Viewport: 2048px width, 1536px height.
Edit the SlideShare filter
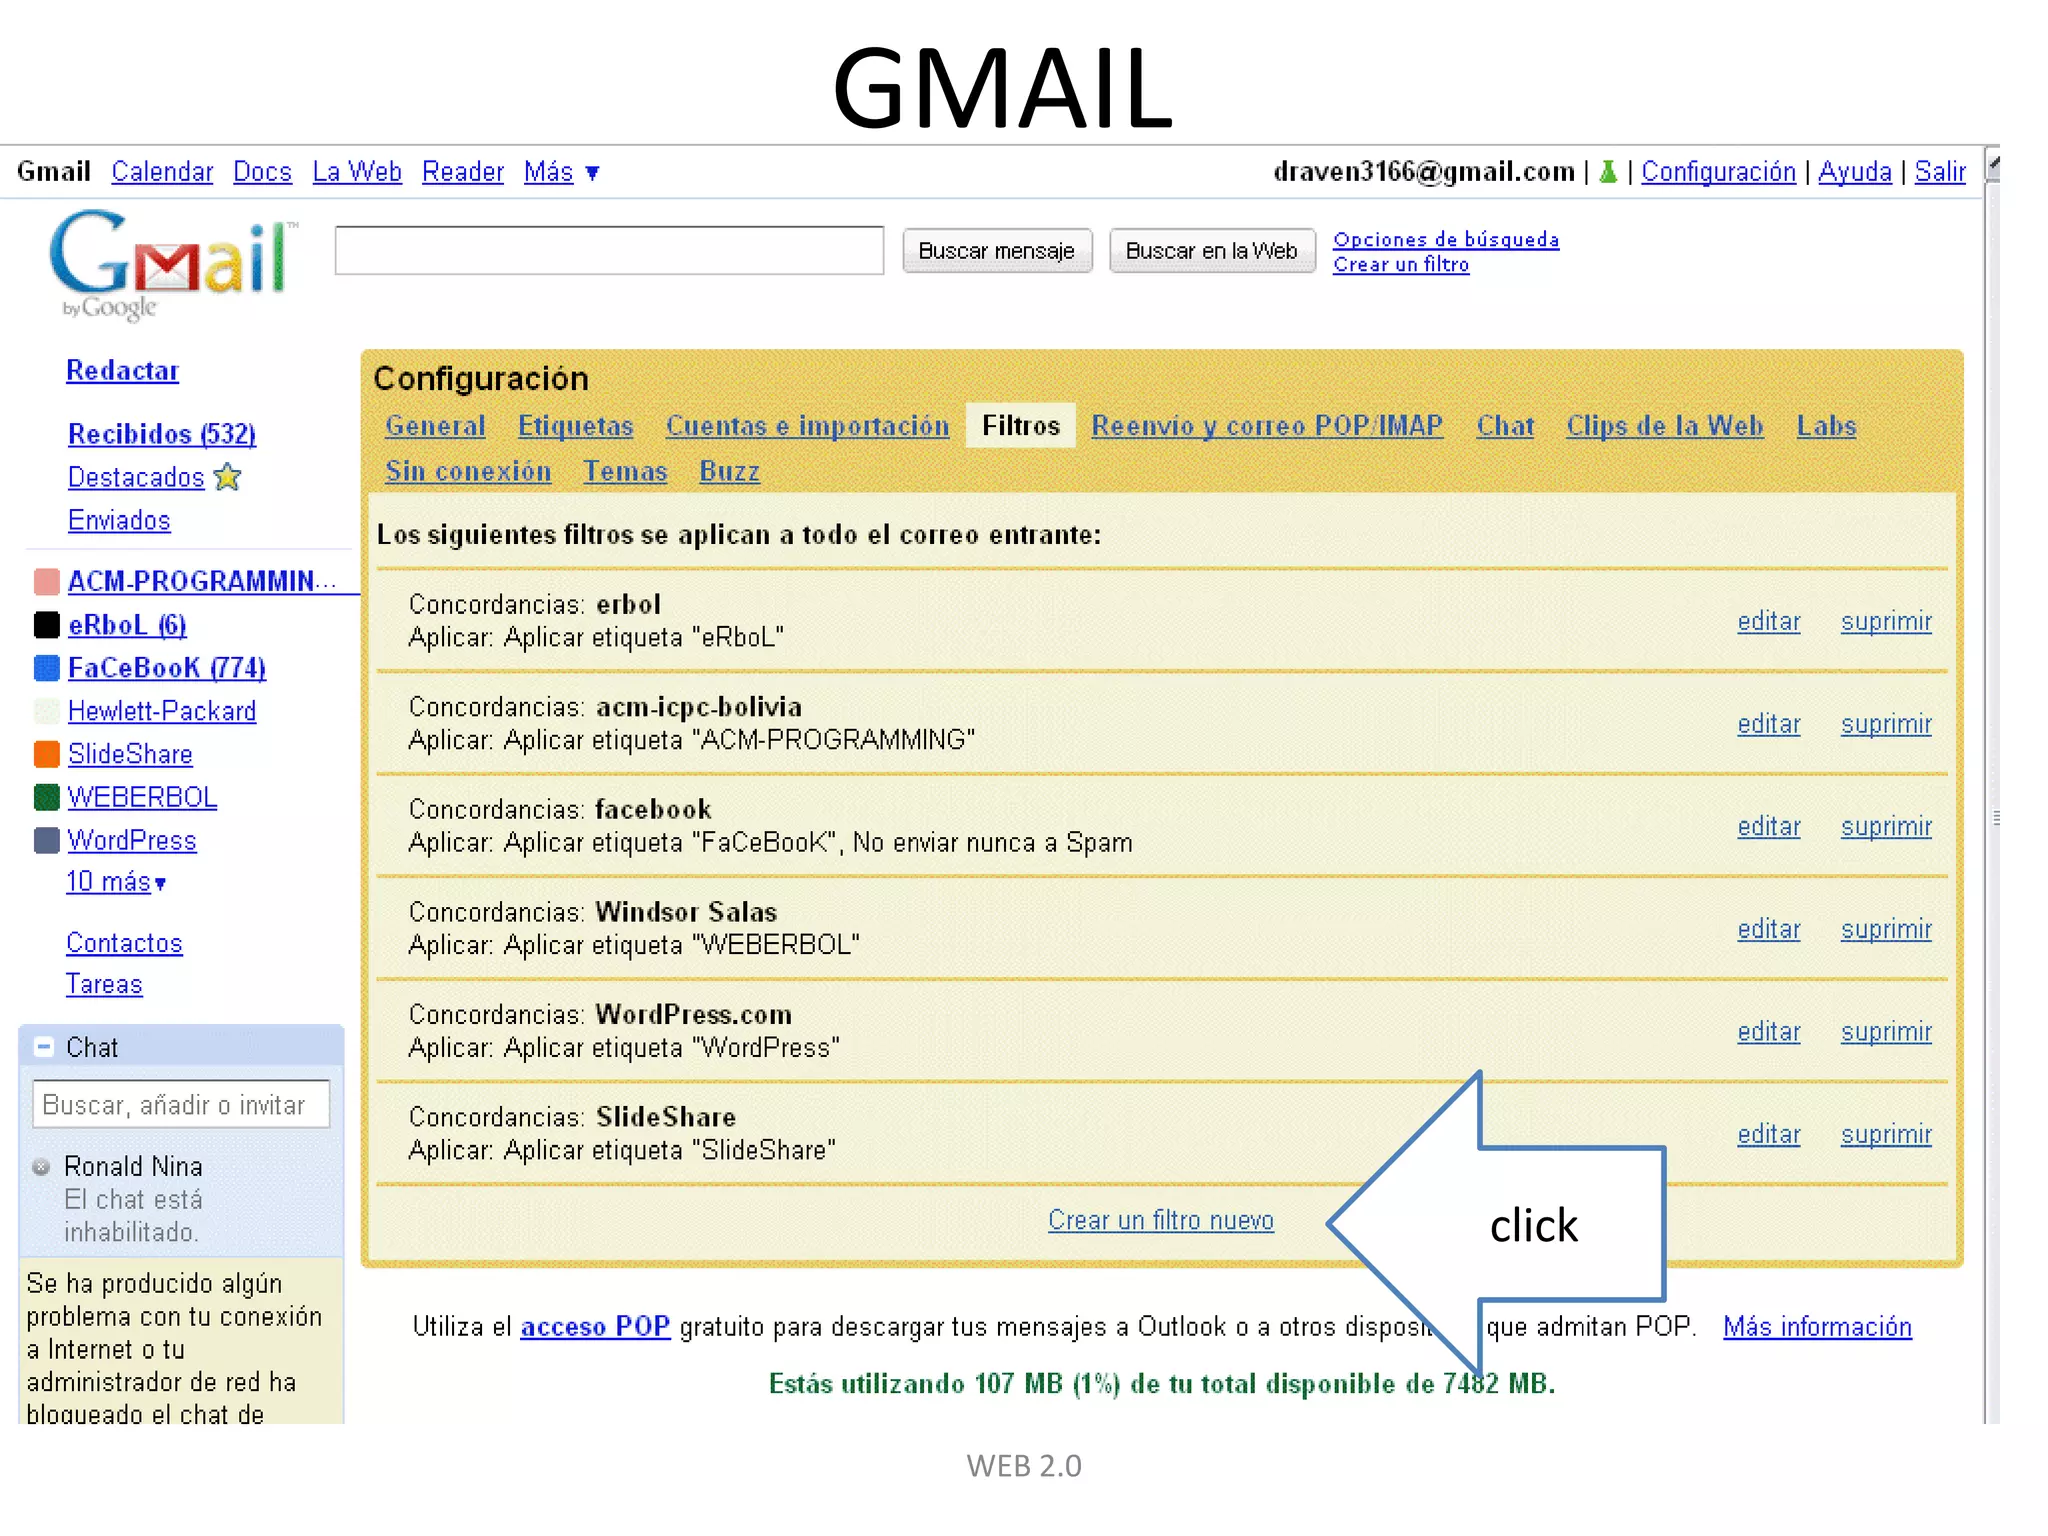click(x=1769, y=1134)
